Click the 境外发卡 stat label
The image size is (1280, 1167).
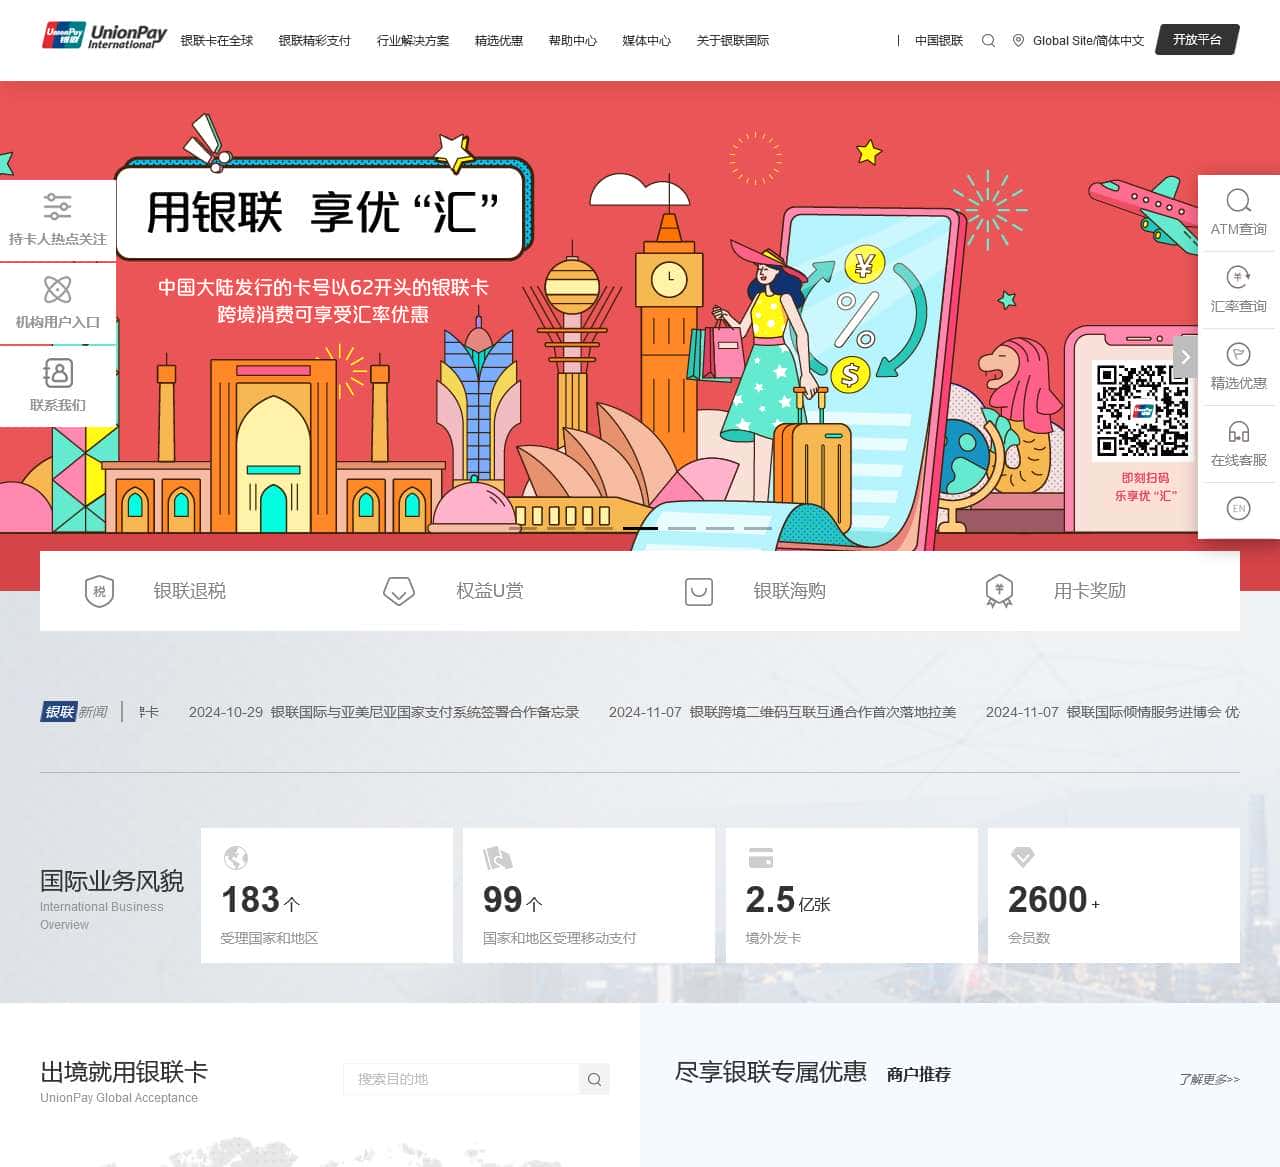[x=773, y=938]
